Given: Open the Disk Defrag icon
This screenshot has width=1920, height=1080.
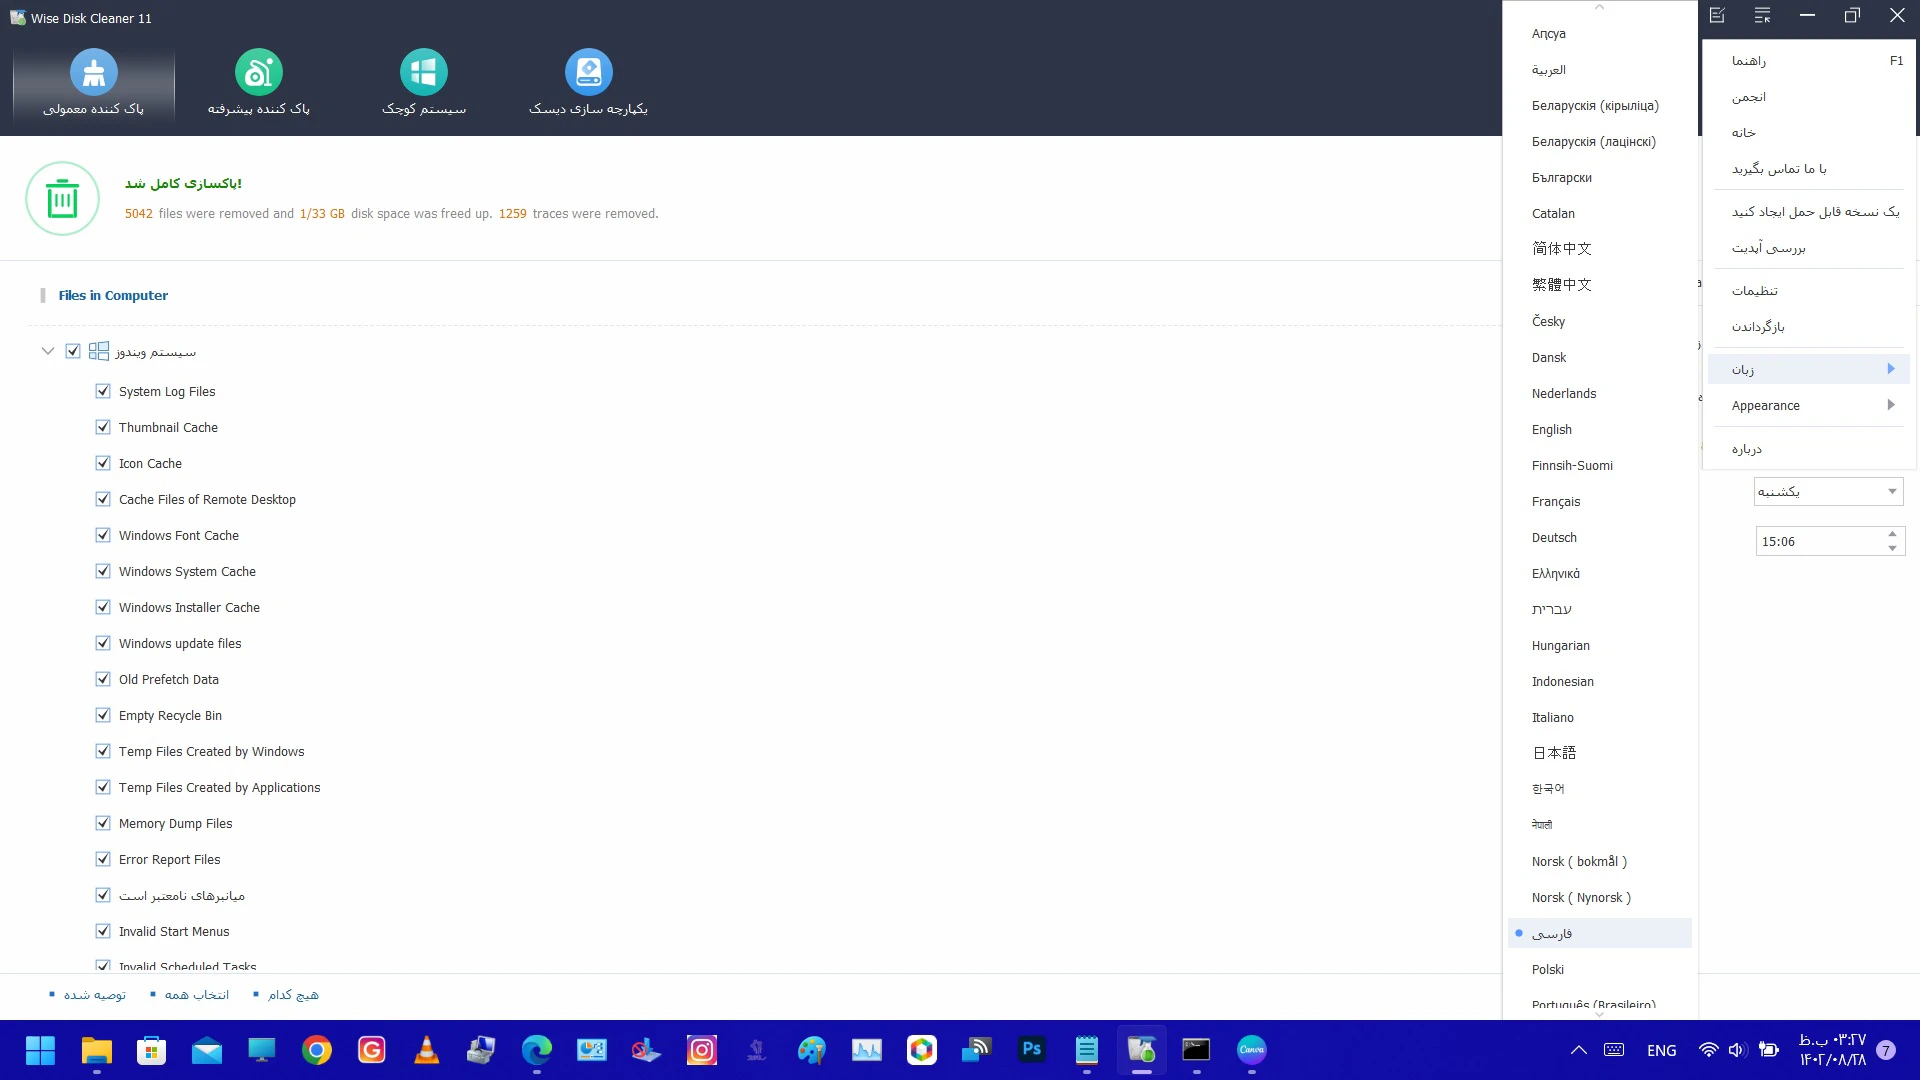Looking at the screenshot, I should point(588,73).
